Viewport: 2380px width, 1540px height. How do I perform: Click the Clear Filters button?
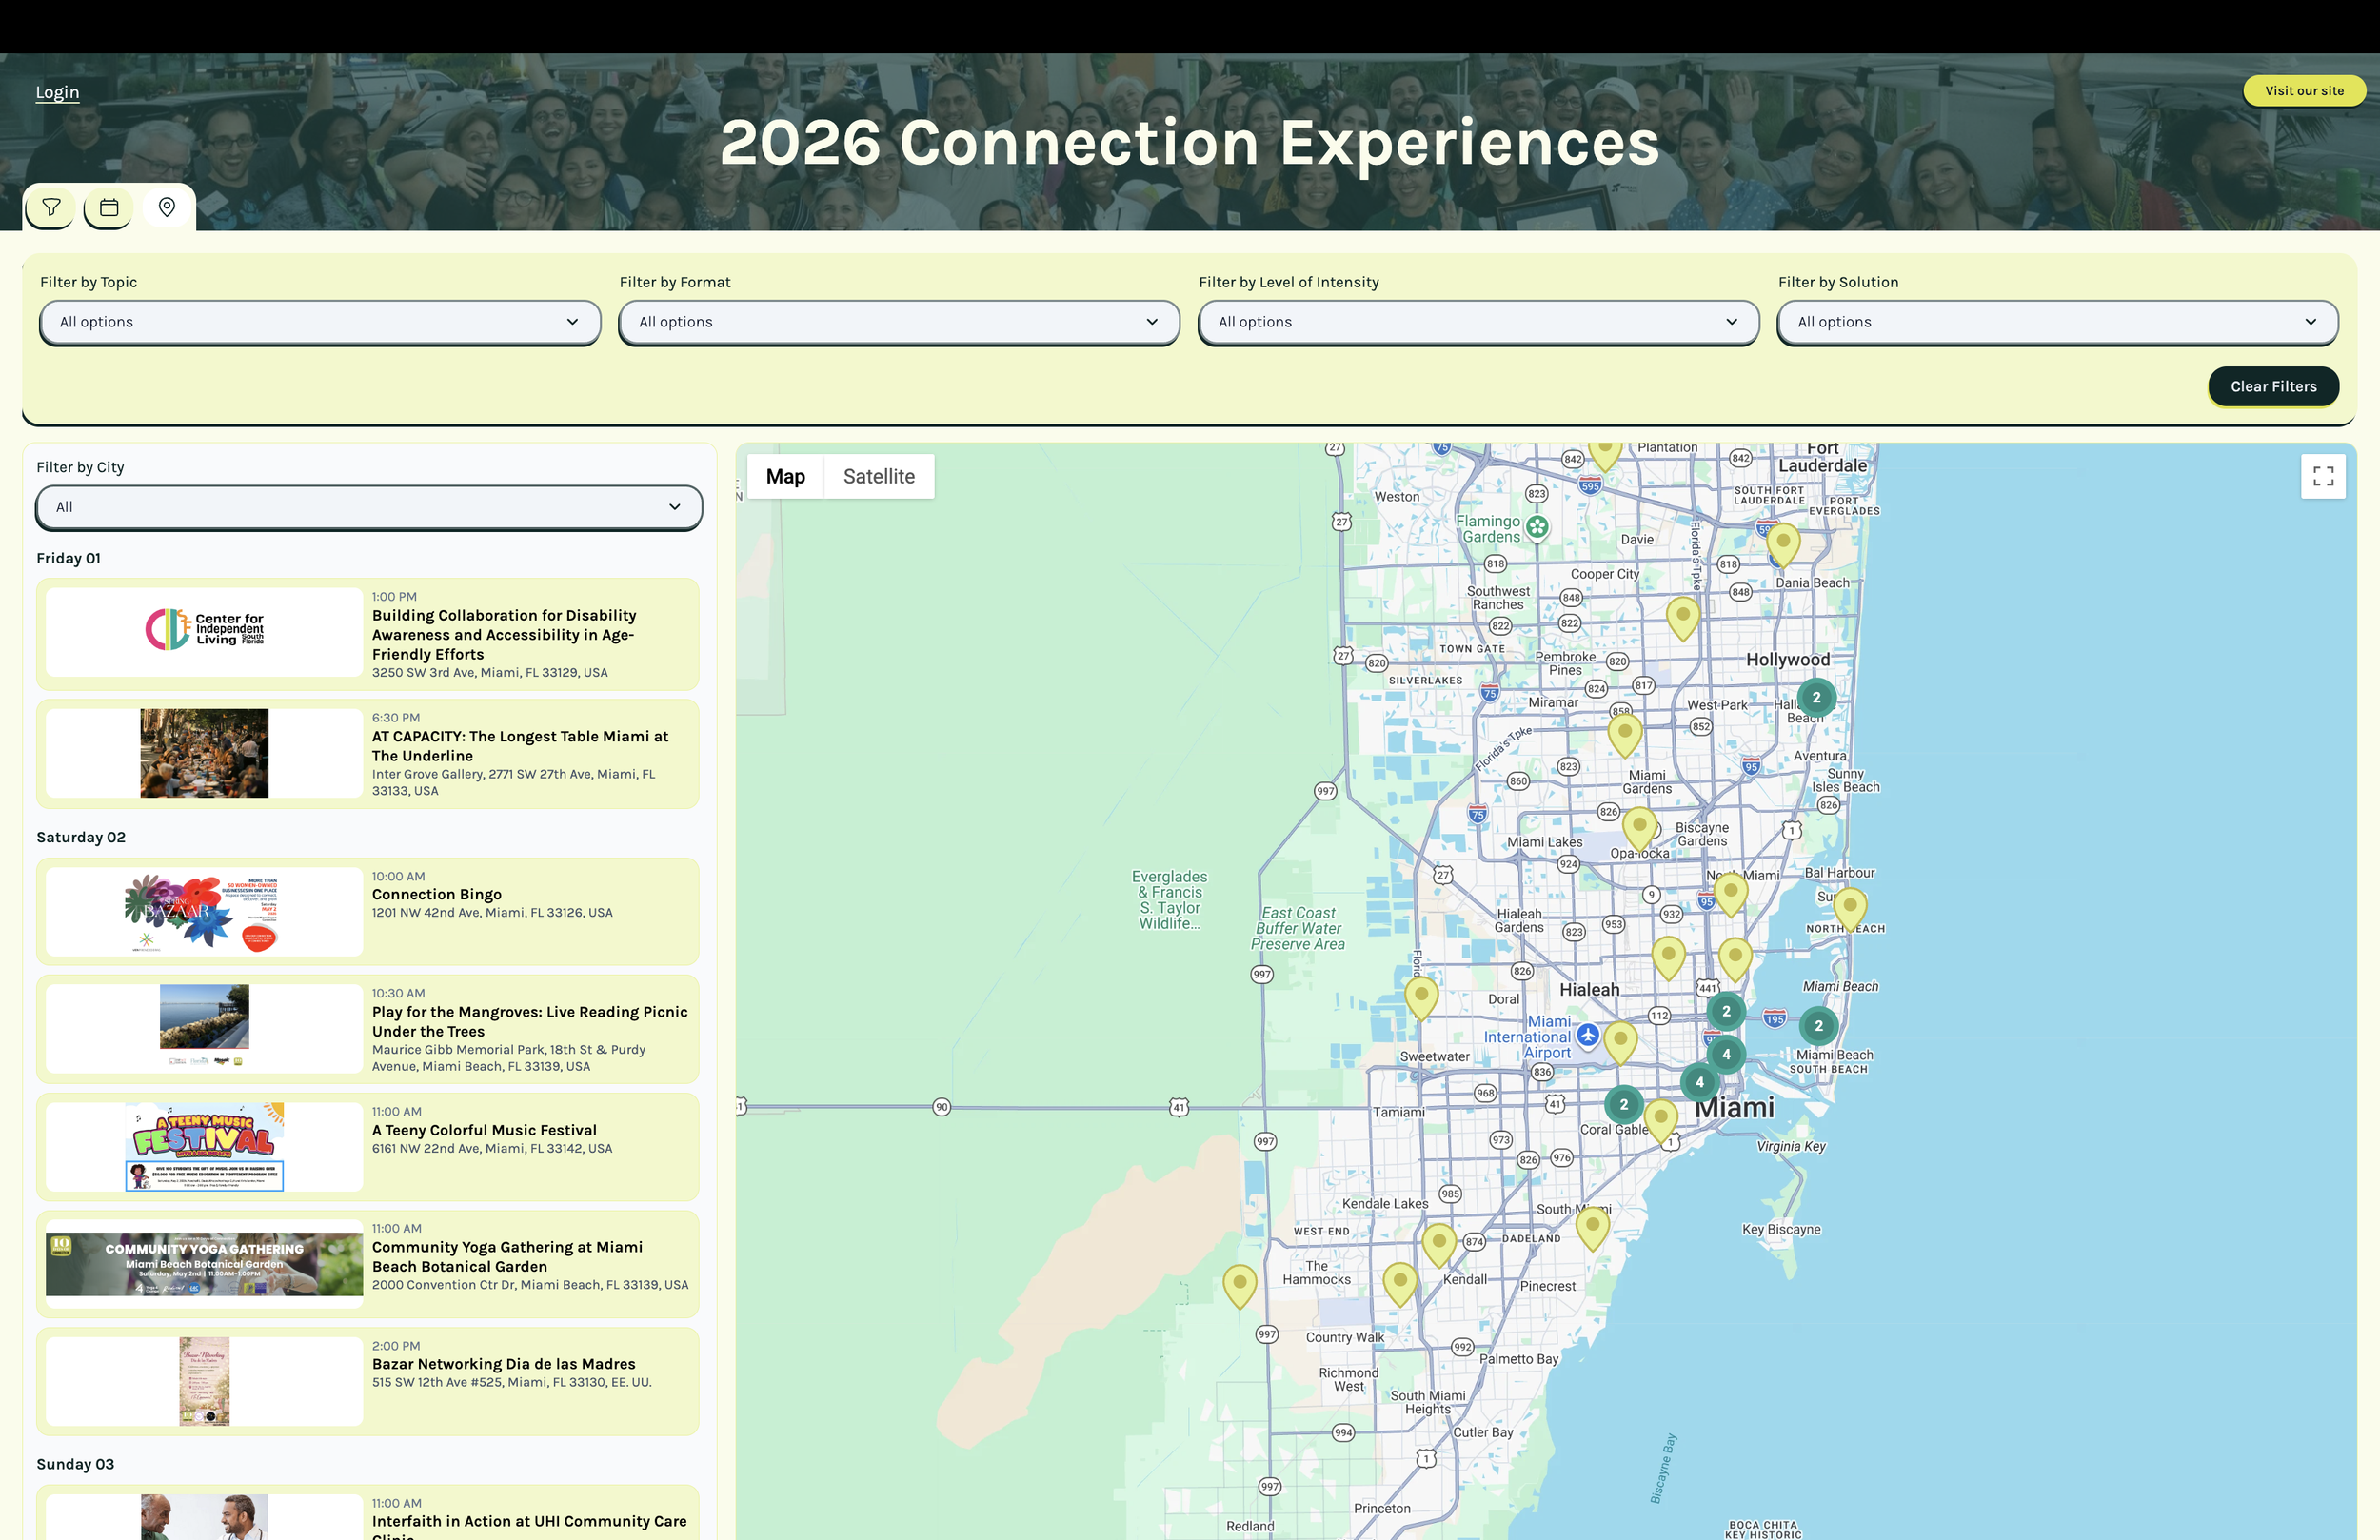(x=2273, y=387)
